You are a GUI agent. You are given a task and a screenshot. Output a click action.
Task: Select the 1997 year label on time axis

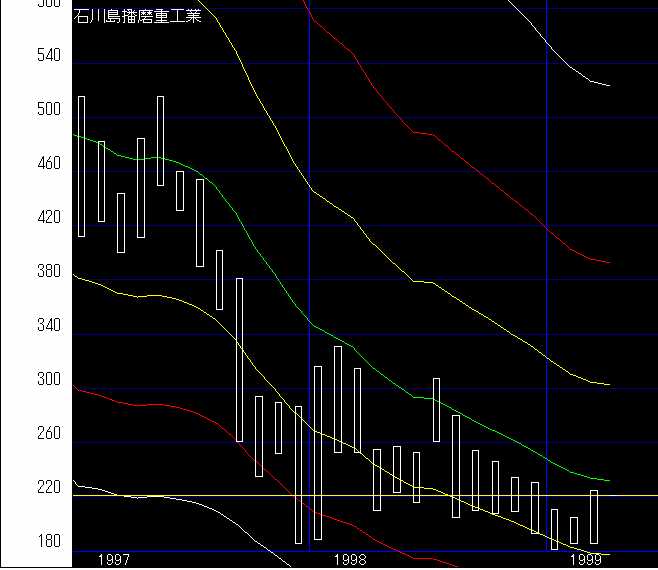(x=112, y=559)
